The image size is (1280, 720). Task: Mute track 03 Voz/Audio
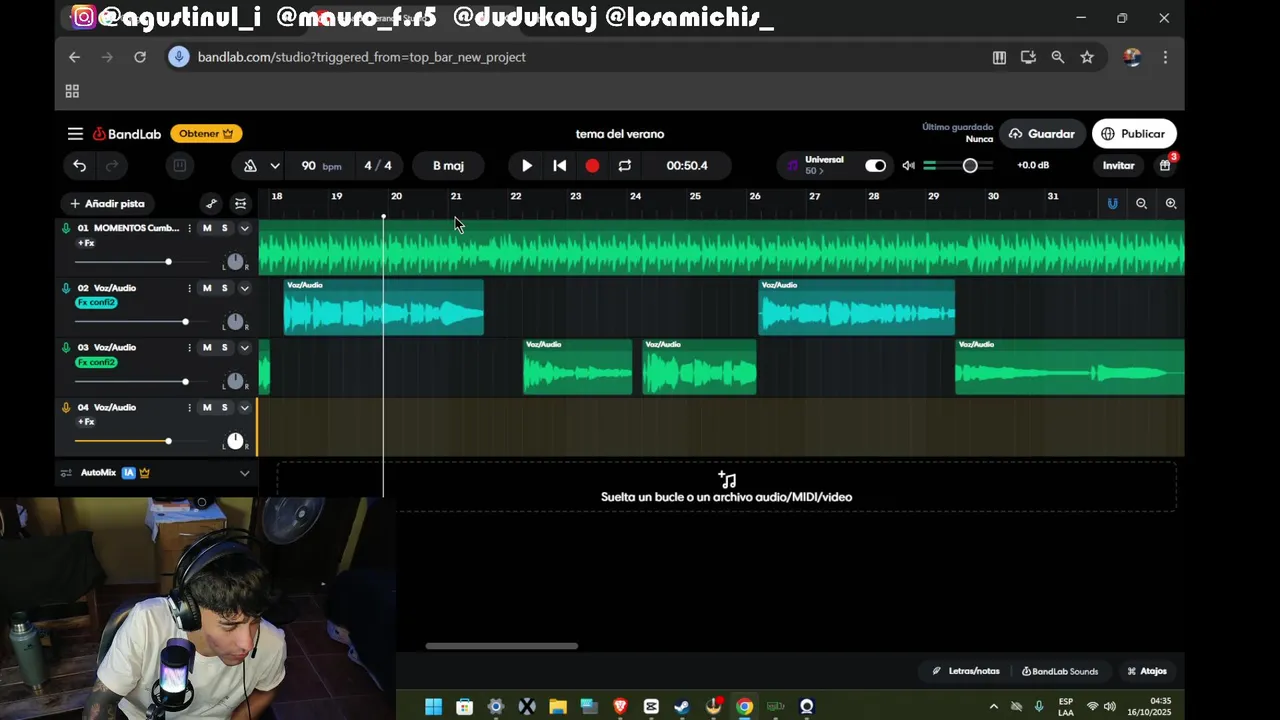207,348
